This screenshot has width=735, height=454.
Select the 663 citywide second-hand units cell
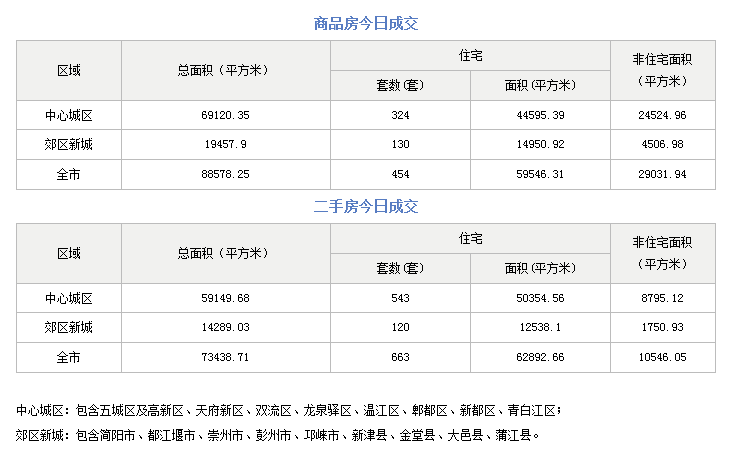(x=400, y=357)
